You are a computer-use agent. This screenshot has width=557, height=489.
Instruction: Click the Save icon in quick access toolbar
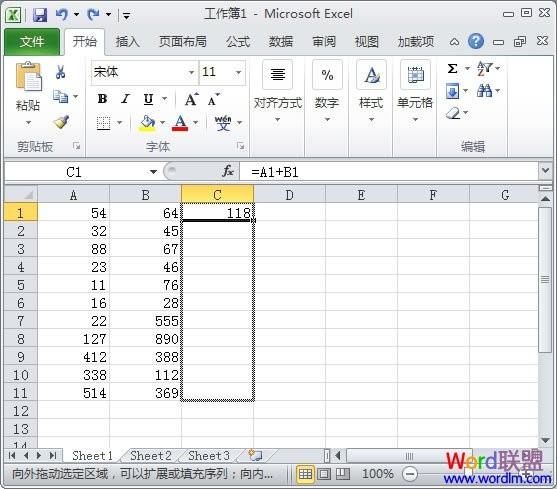click(40, 15)
